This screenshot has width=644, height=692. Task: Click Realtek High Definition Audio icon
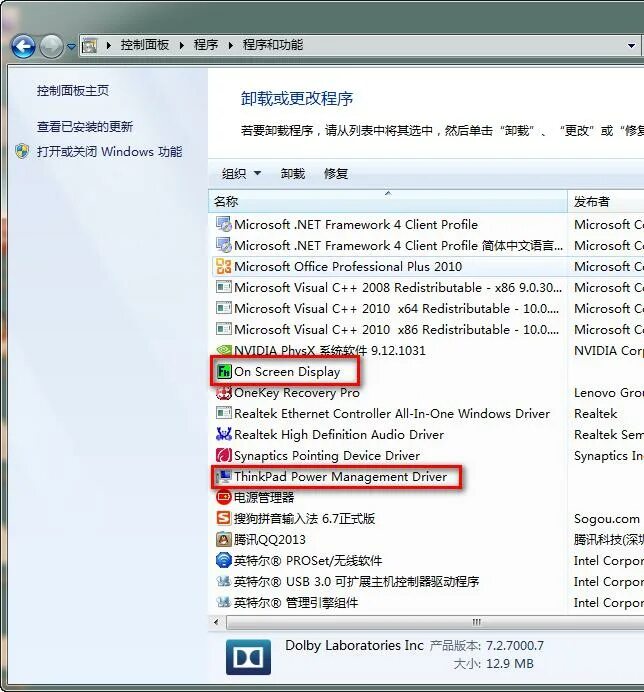[224, 434]
